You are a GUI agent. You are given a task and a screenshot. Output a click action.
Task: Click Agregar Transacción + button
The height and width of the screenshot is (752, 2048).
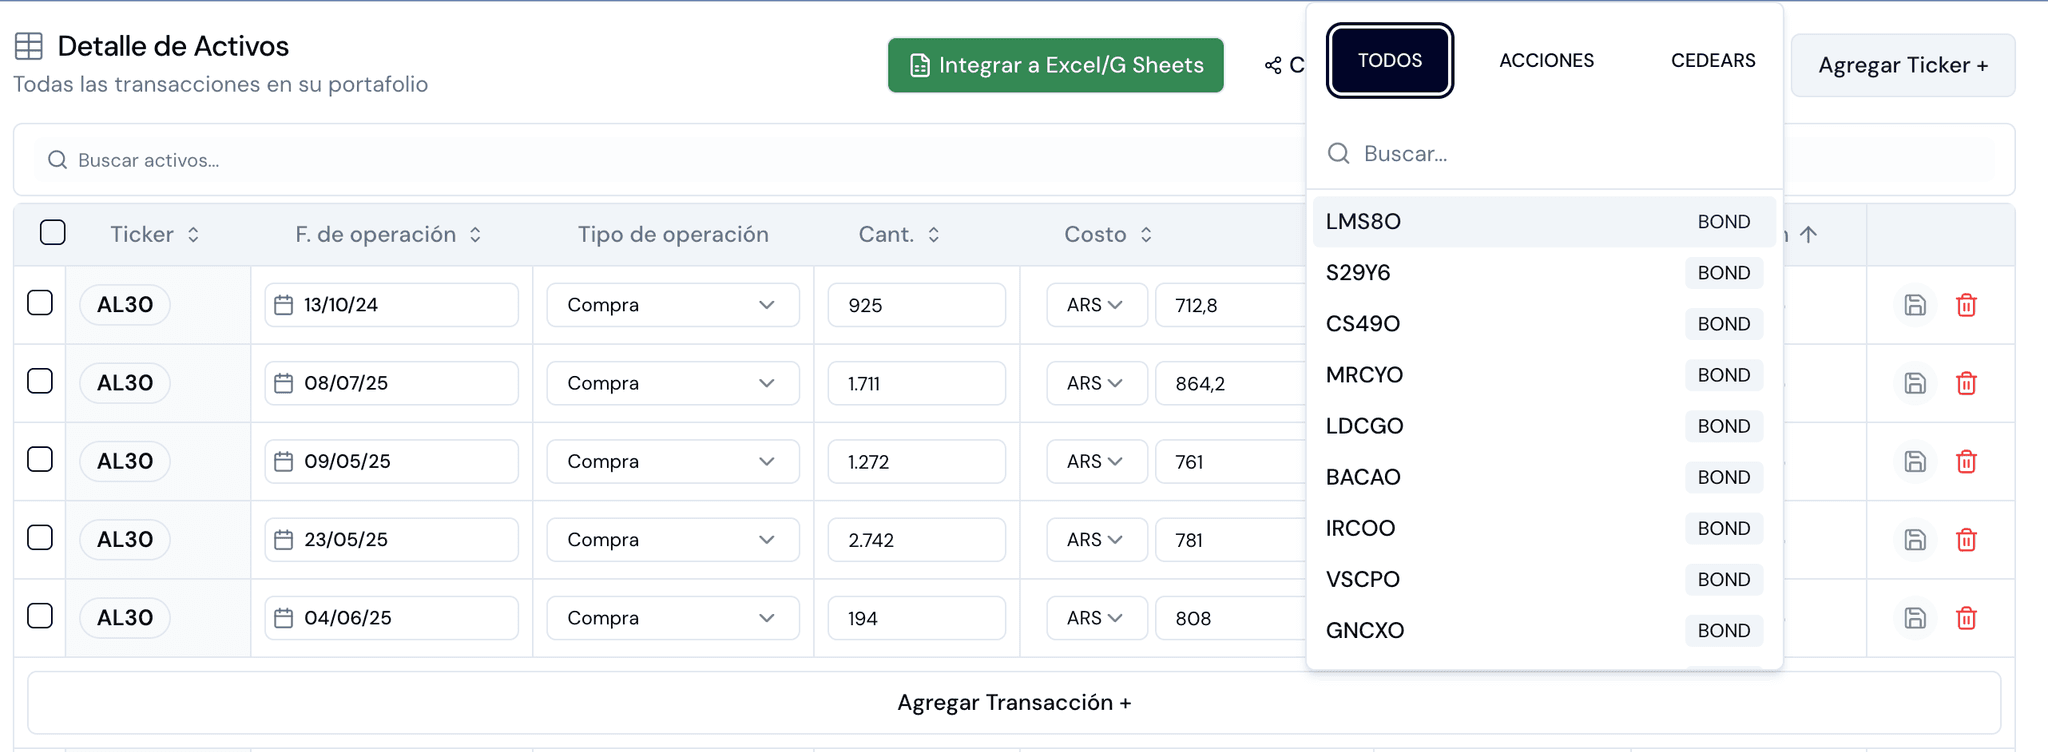(1014, 703)
